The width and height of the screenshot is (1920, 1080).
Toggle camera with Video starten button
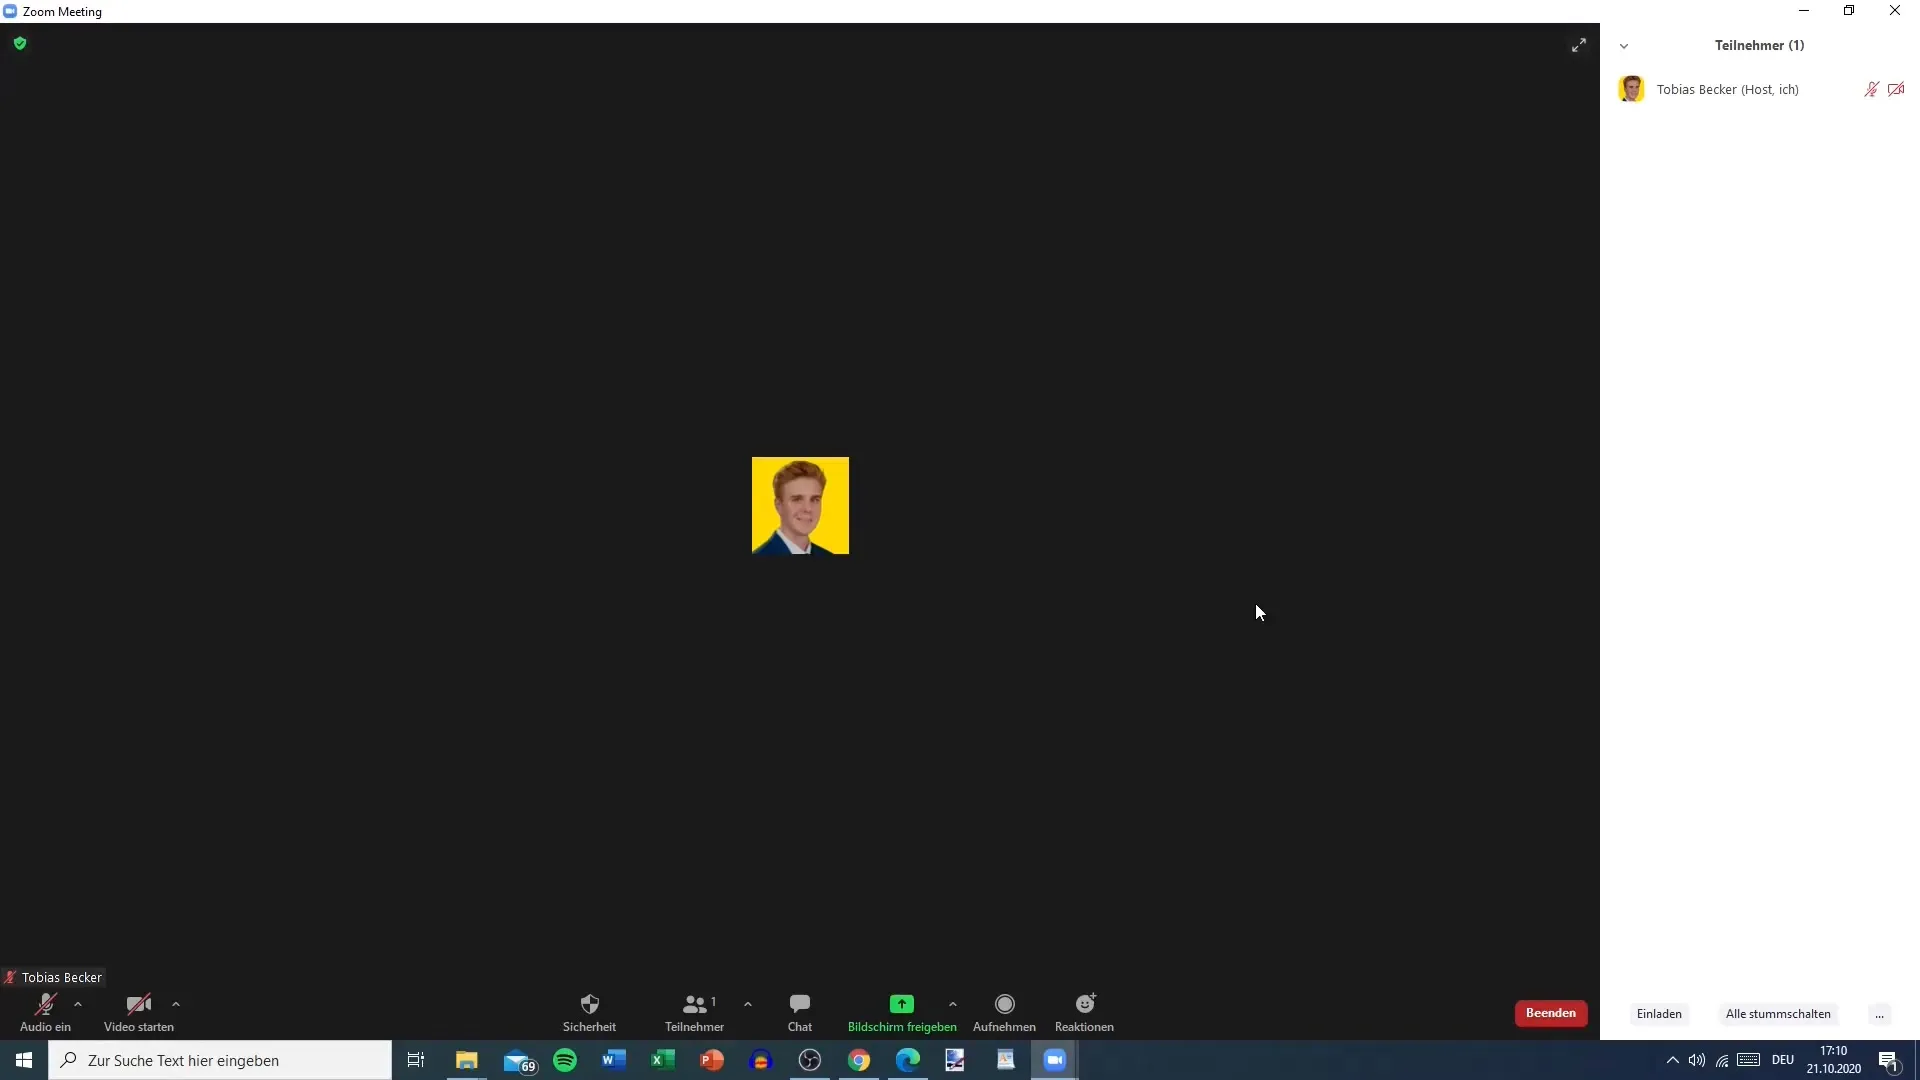pos(137,1013)
